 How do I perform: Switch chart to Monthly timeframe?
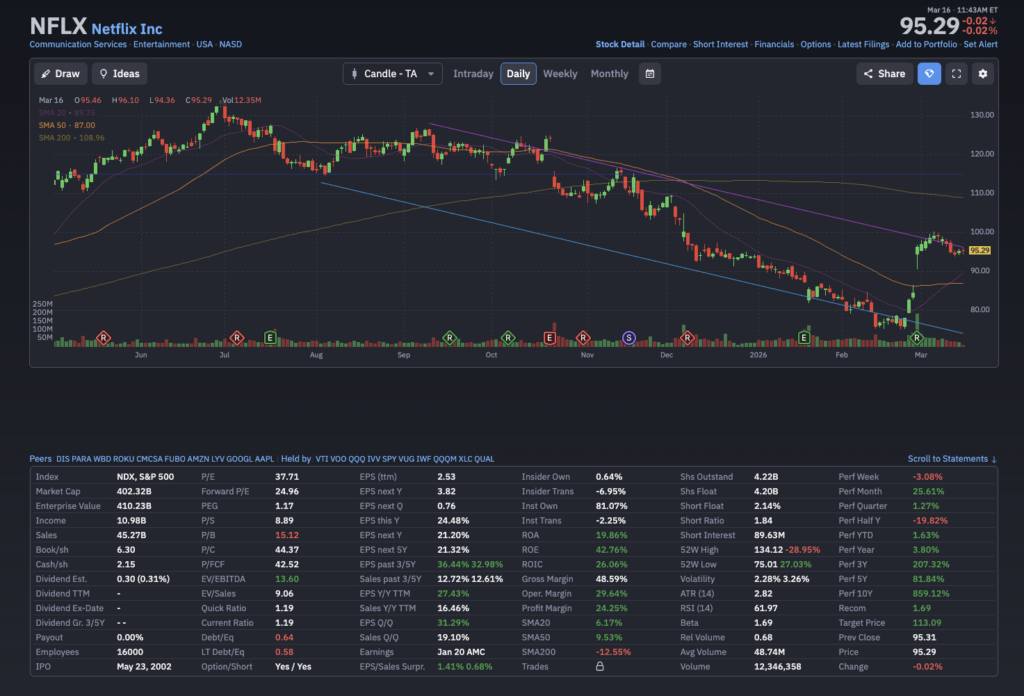click(609, 74)
